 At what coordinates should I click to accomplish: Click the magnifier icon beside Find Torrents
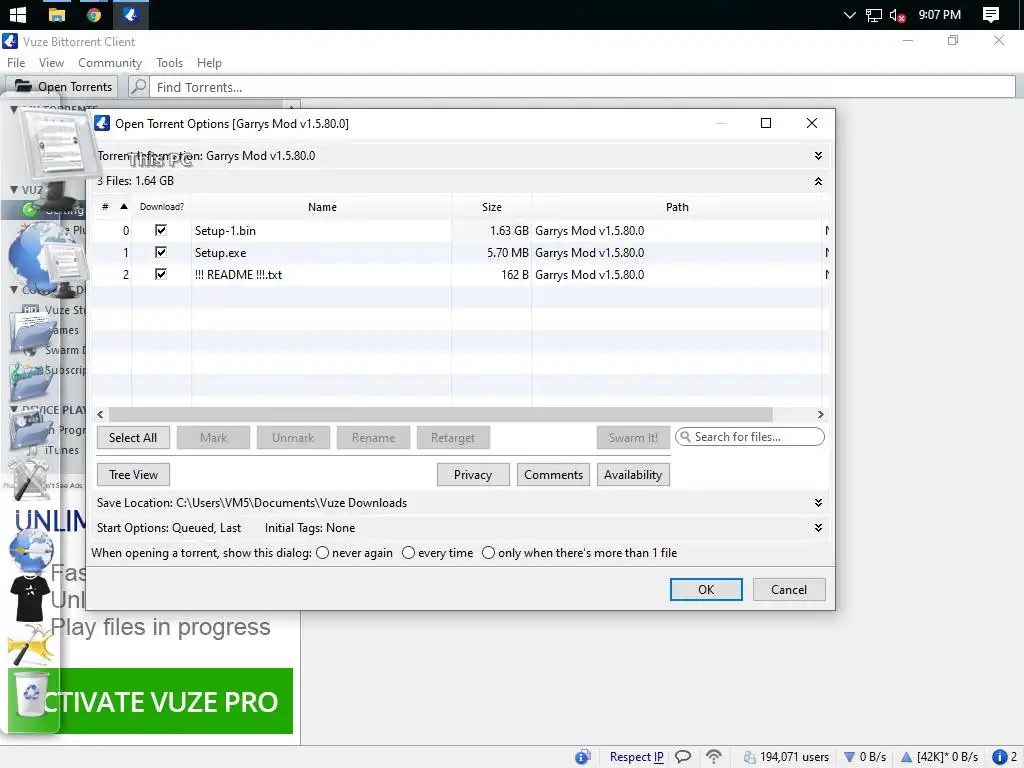[x=138, y=86]
